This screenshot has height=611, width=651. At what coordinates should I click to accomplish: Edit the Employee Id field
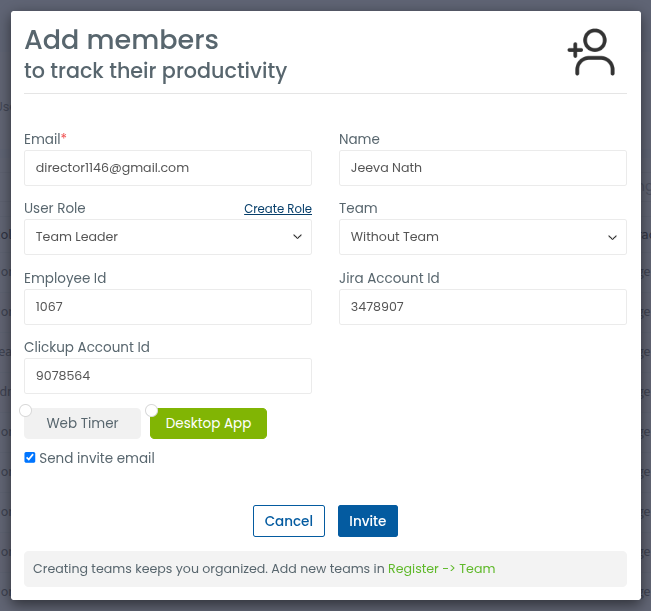point(168,307)
